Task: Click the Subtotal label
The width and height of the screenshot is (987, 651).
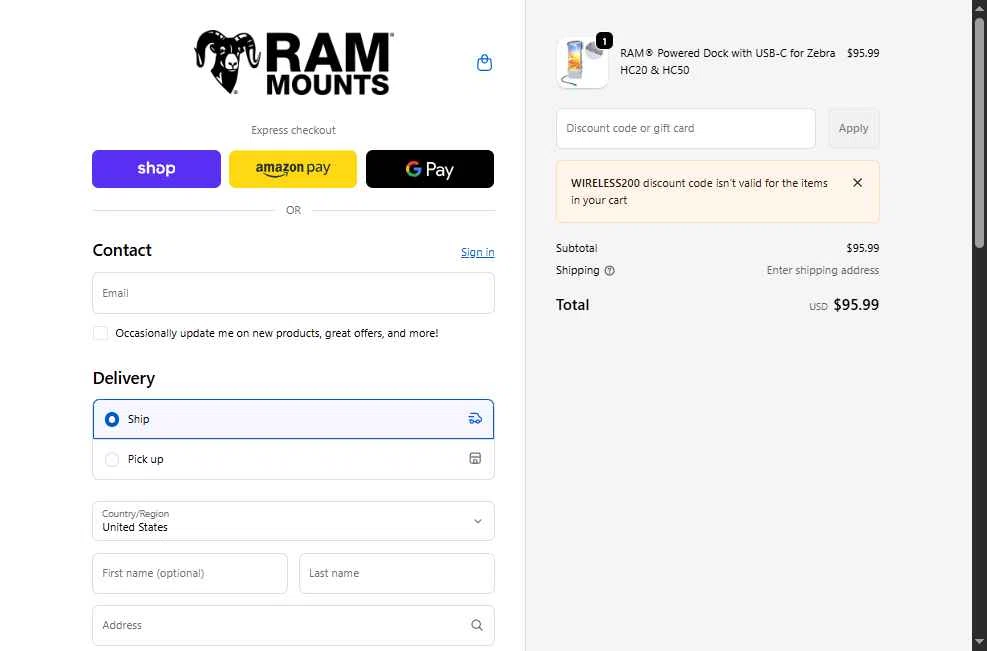Action: pyautogui.click(x=576, y=248)
